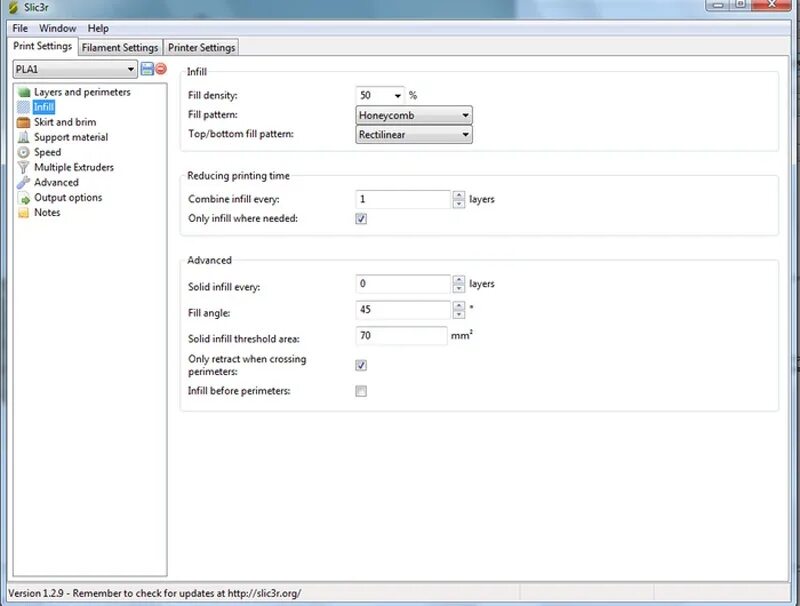Delete preset with red remove icon
Viewport: 800px width, 606px height.
pos(161,69)
